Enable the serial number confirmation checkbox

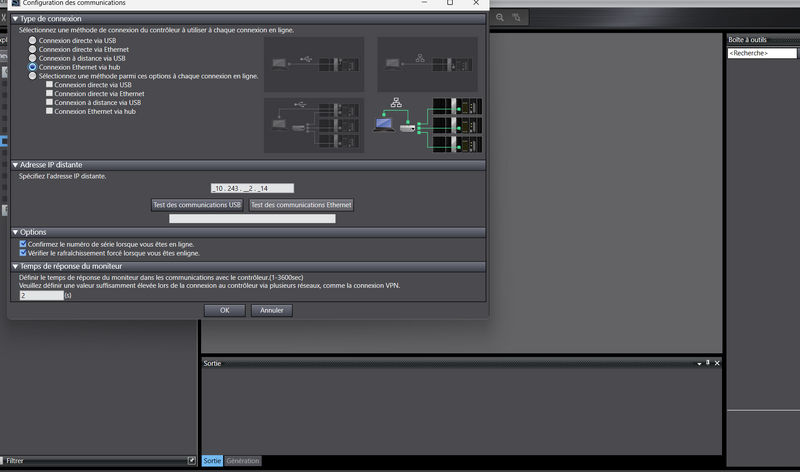[x=24, y=244]
